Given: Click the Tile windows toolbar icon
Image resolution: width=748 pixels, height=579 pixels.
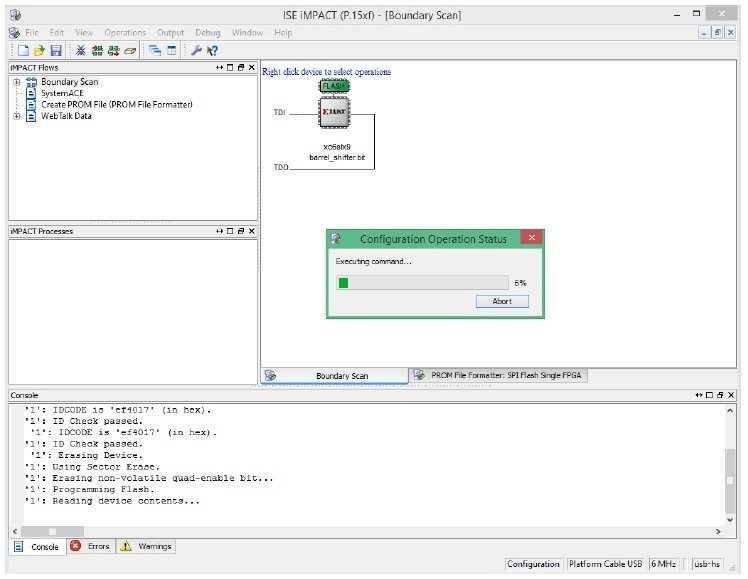Looking at the screenshot, I should [171, 50].
